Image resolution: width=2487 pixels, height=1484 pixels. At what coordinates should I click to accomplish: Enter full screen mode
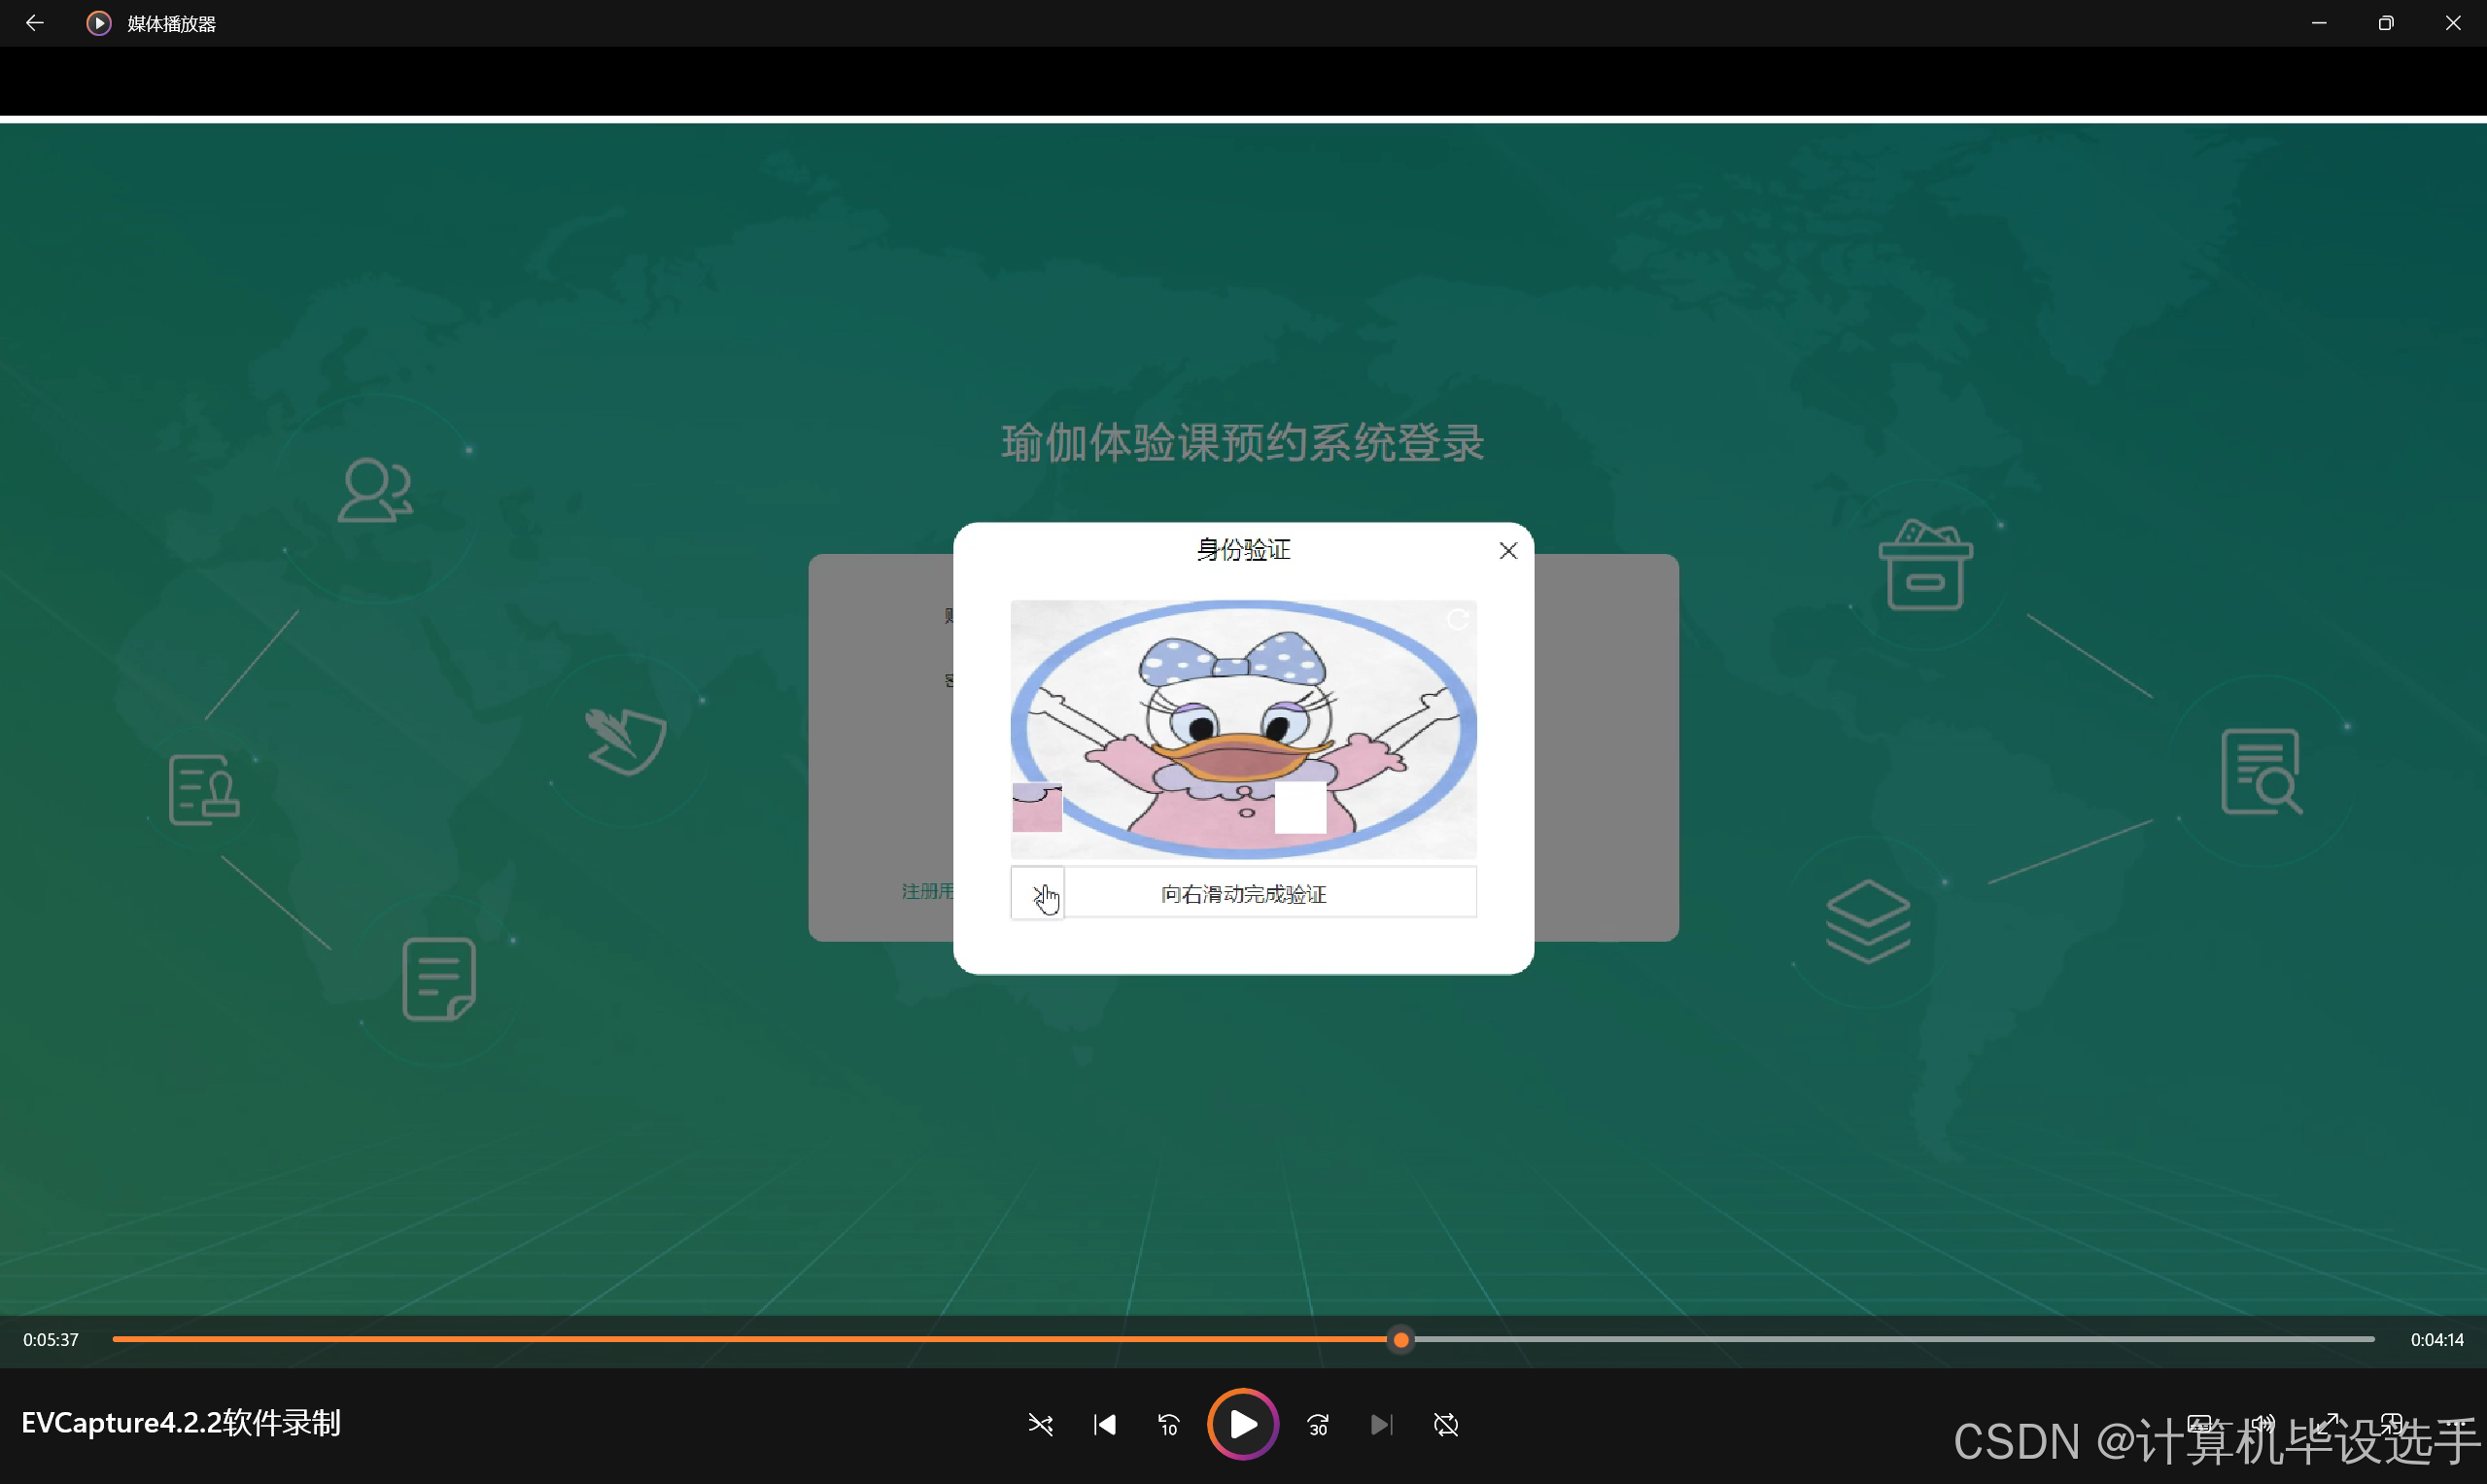click(x=2327, y=1422)
